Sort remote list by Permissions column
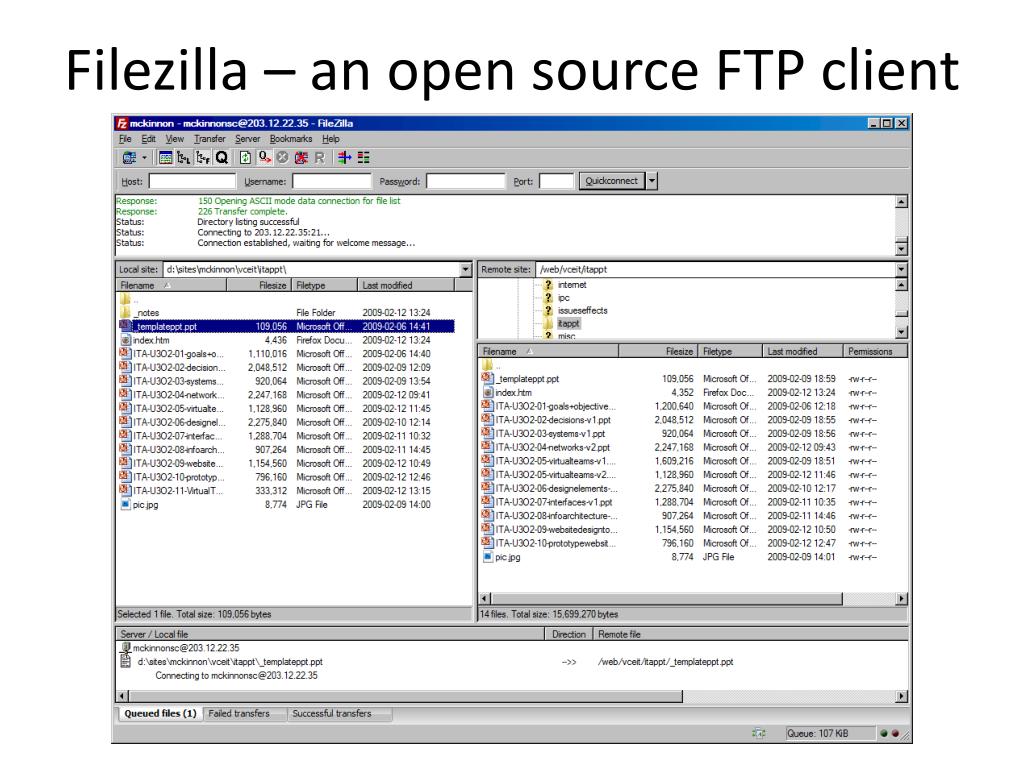Viewport: 1024px width, 768px height. (875, 351)
